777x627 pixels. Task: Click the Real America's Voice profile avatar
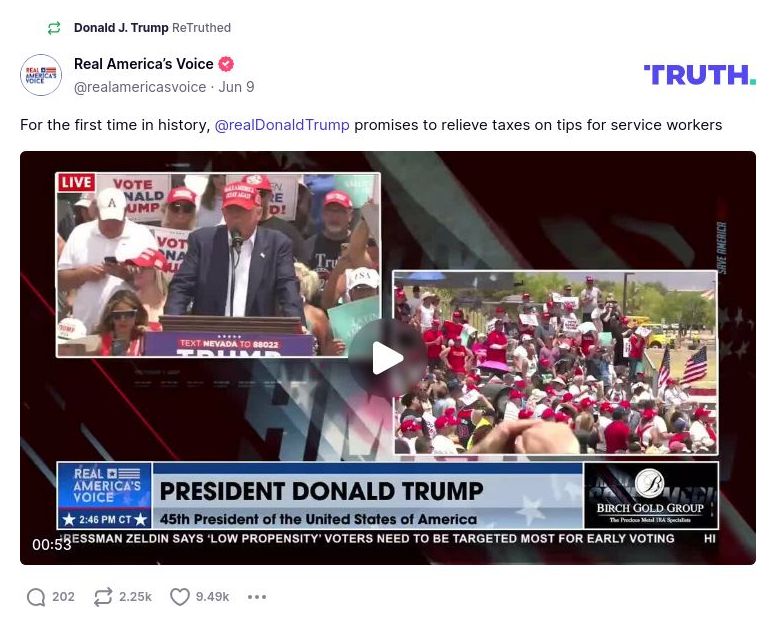[x=41, y=75]
